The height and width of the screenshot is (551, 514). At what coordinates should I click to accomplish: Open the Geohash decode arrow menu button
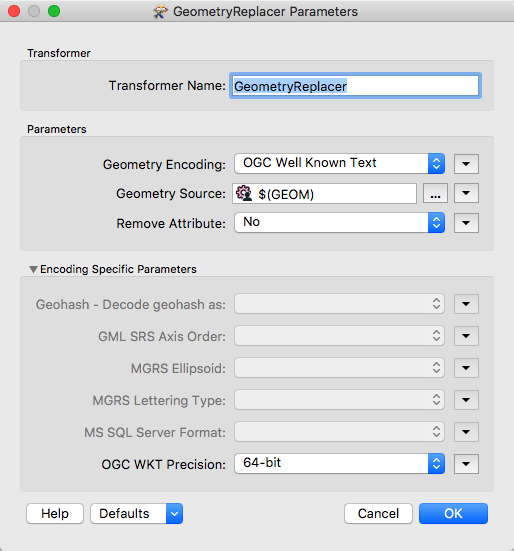pyautogui.click(x=466, y=304)
